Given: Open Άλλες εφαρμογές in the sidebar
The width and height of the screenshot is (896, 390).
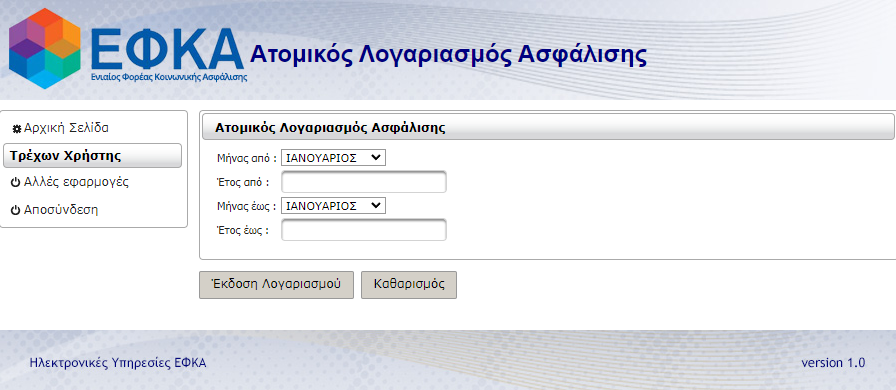Looking at the screenshot, I should (x=76, y=182).
